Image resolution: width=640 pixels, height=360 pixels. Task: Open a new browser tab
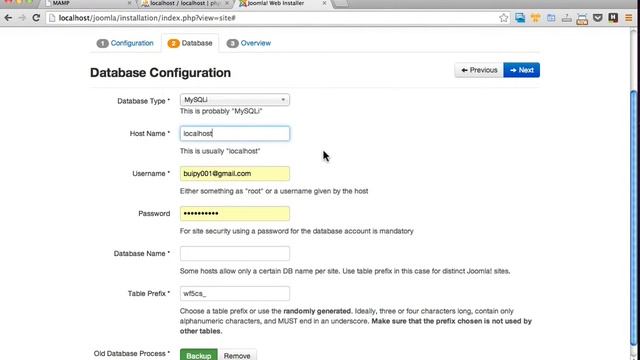pos(341,4)
